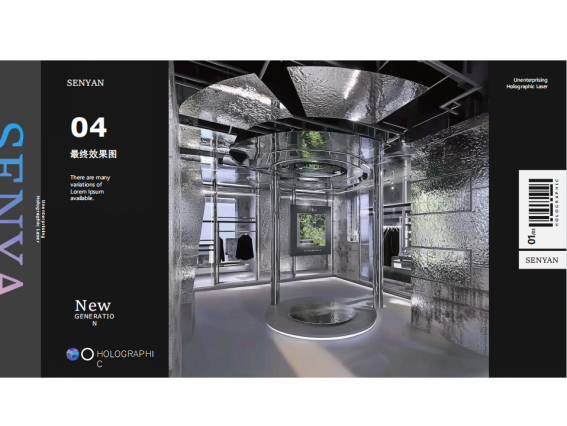Click the large 04 page number
Screen dimensions: 567x426
tap(89, 127)
